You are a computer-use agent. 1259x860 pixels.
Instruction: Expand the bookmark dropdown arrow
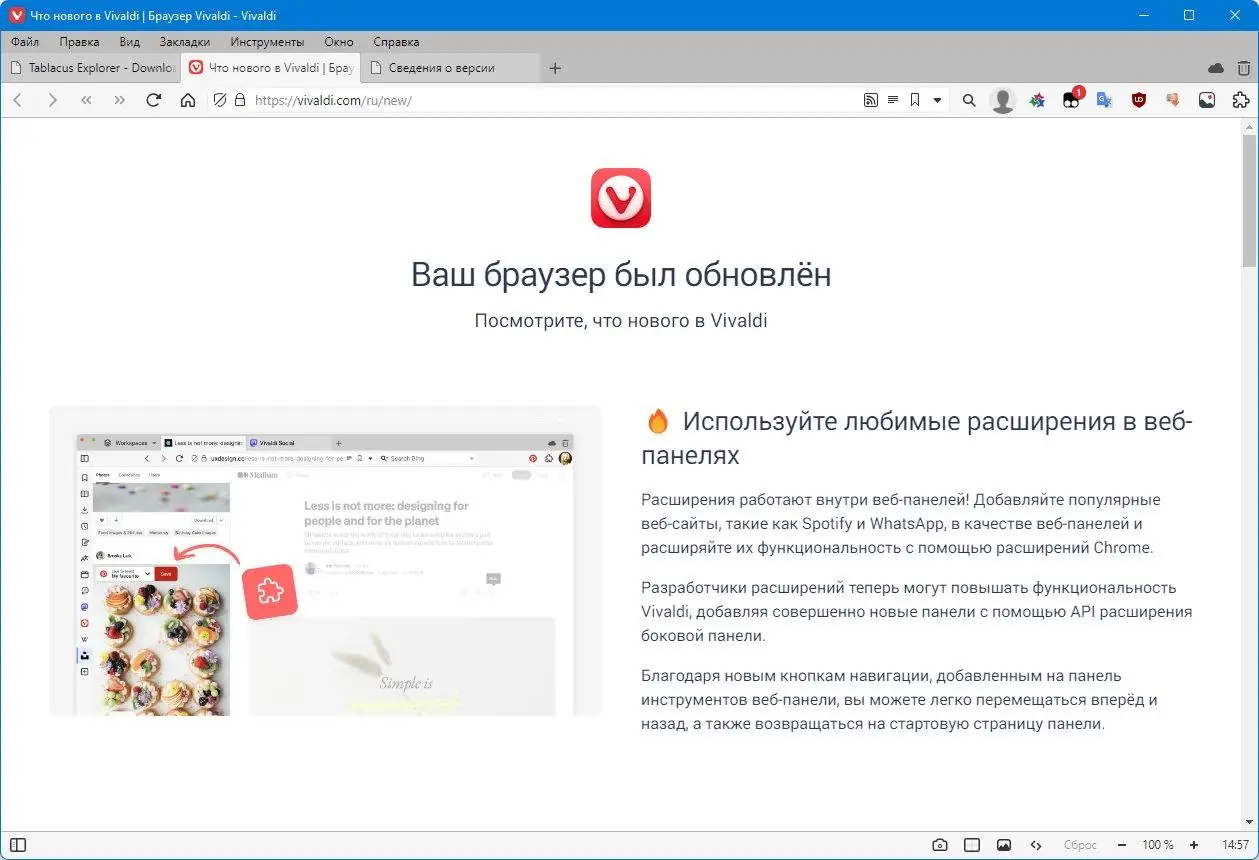(937, 100)
